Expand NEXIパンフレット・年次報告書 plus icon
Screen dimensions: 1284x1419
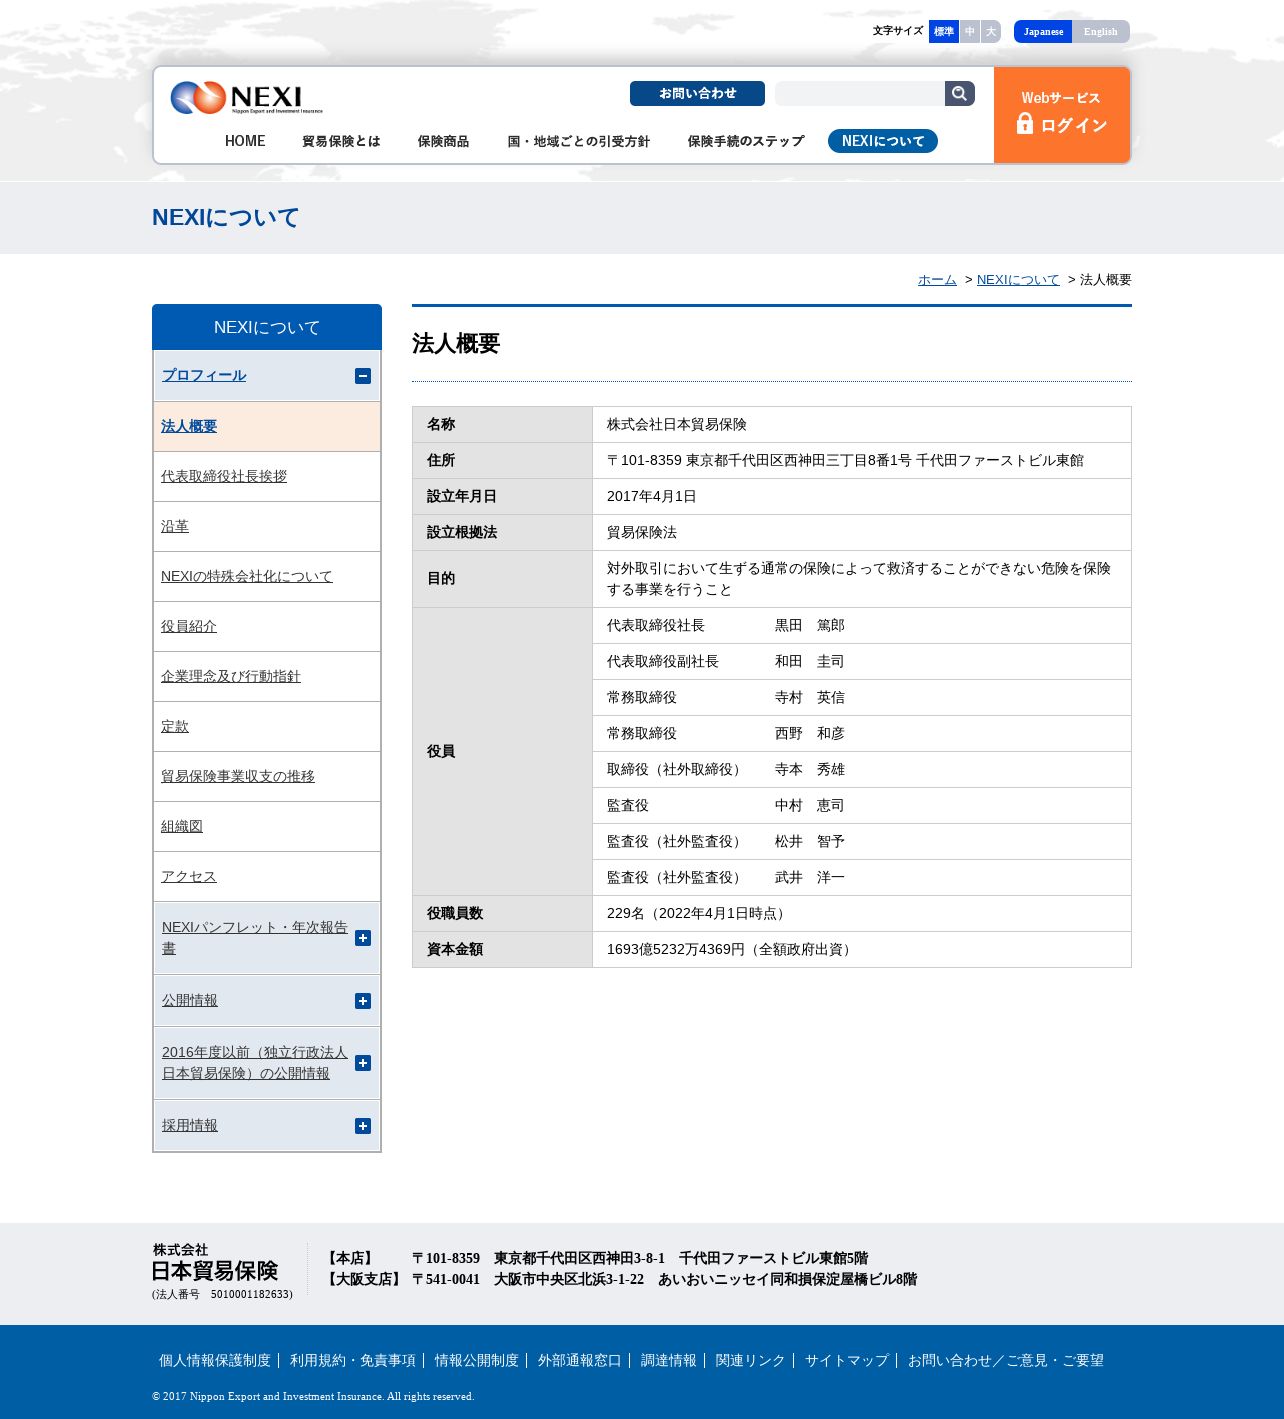(363, 938)
